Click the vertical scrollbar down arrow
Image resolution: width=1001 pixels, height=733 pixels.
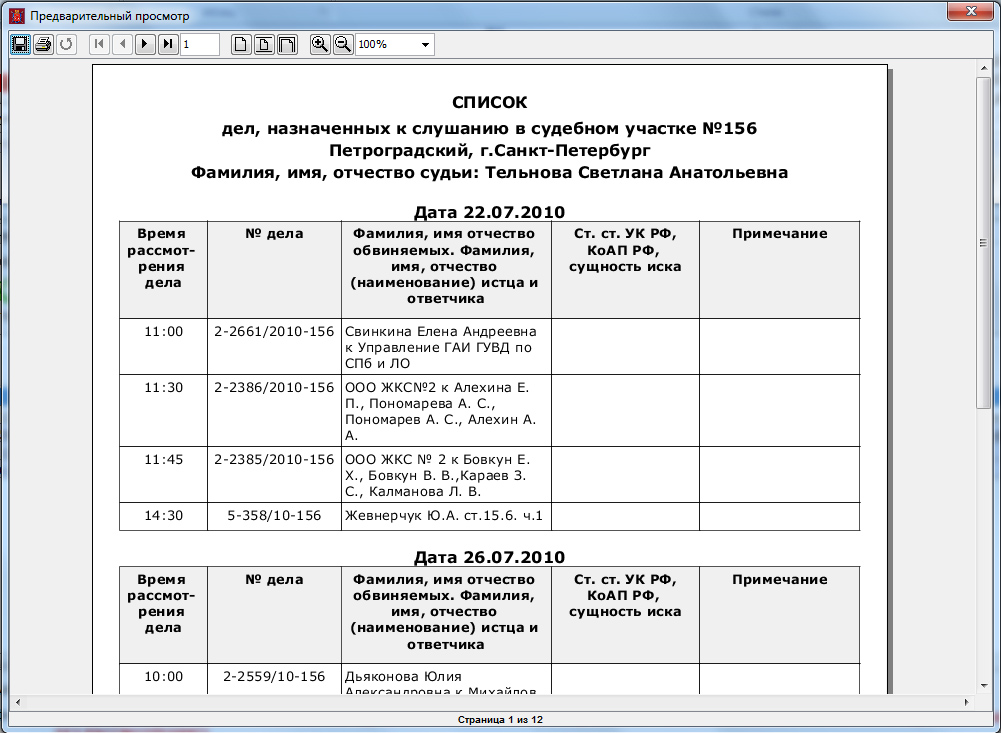984,685
